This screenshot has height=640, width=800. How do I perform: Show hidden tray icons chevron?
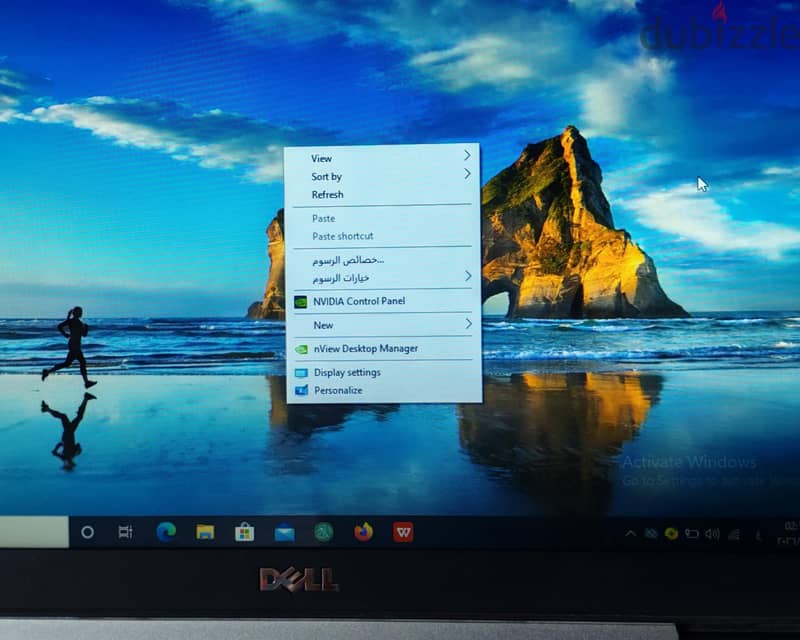[x=631, y=533]
